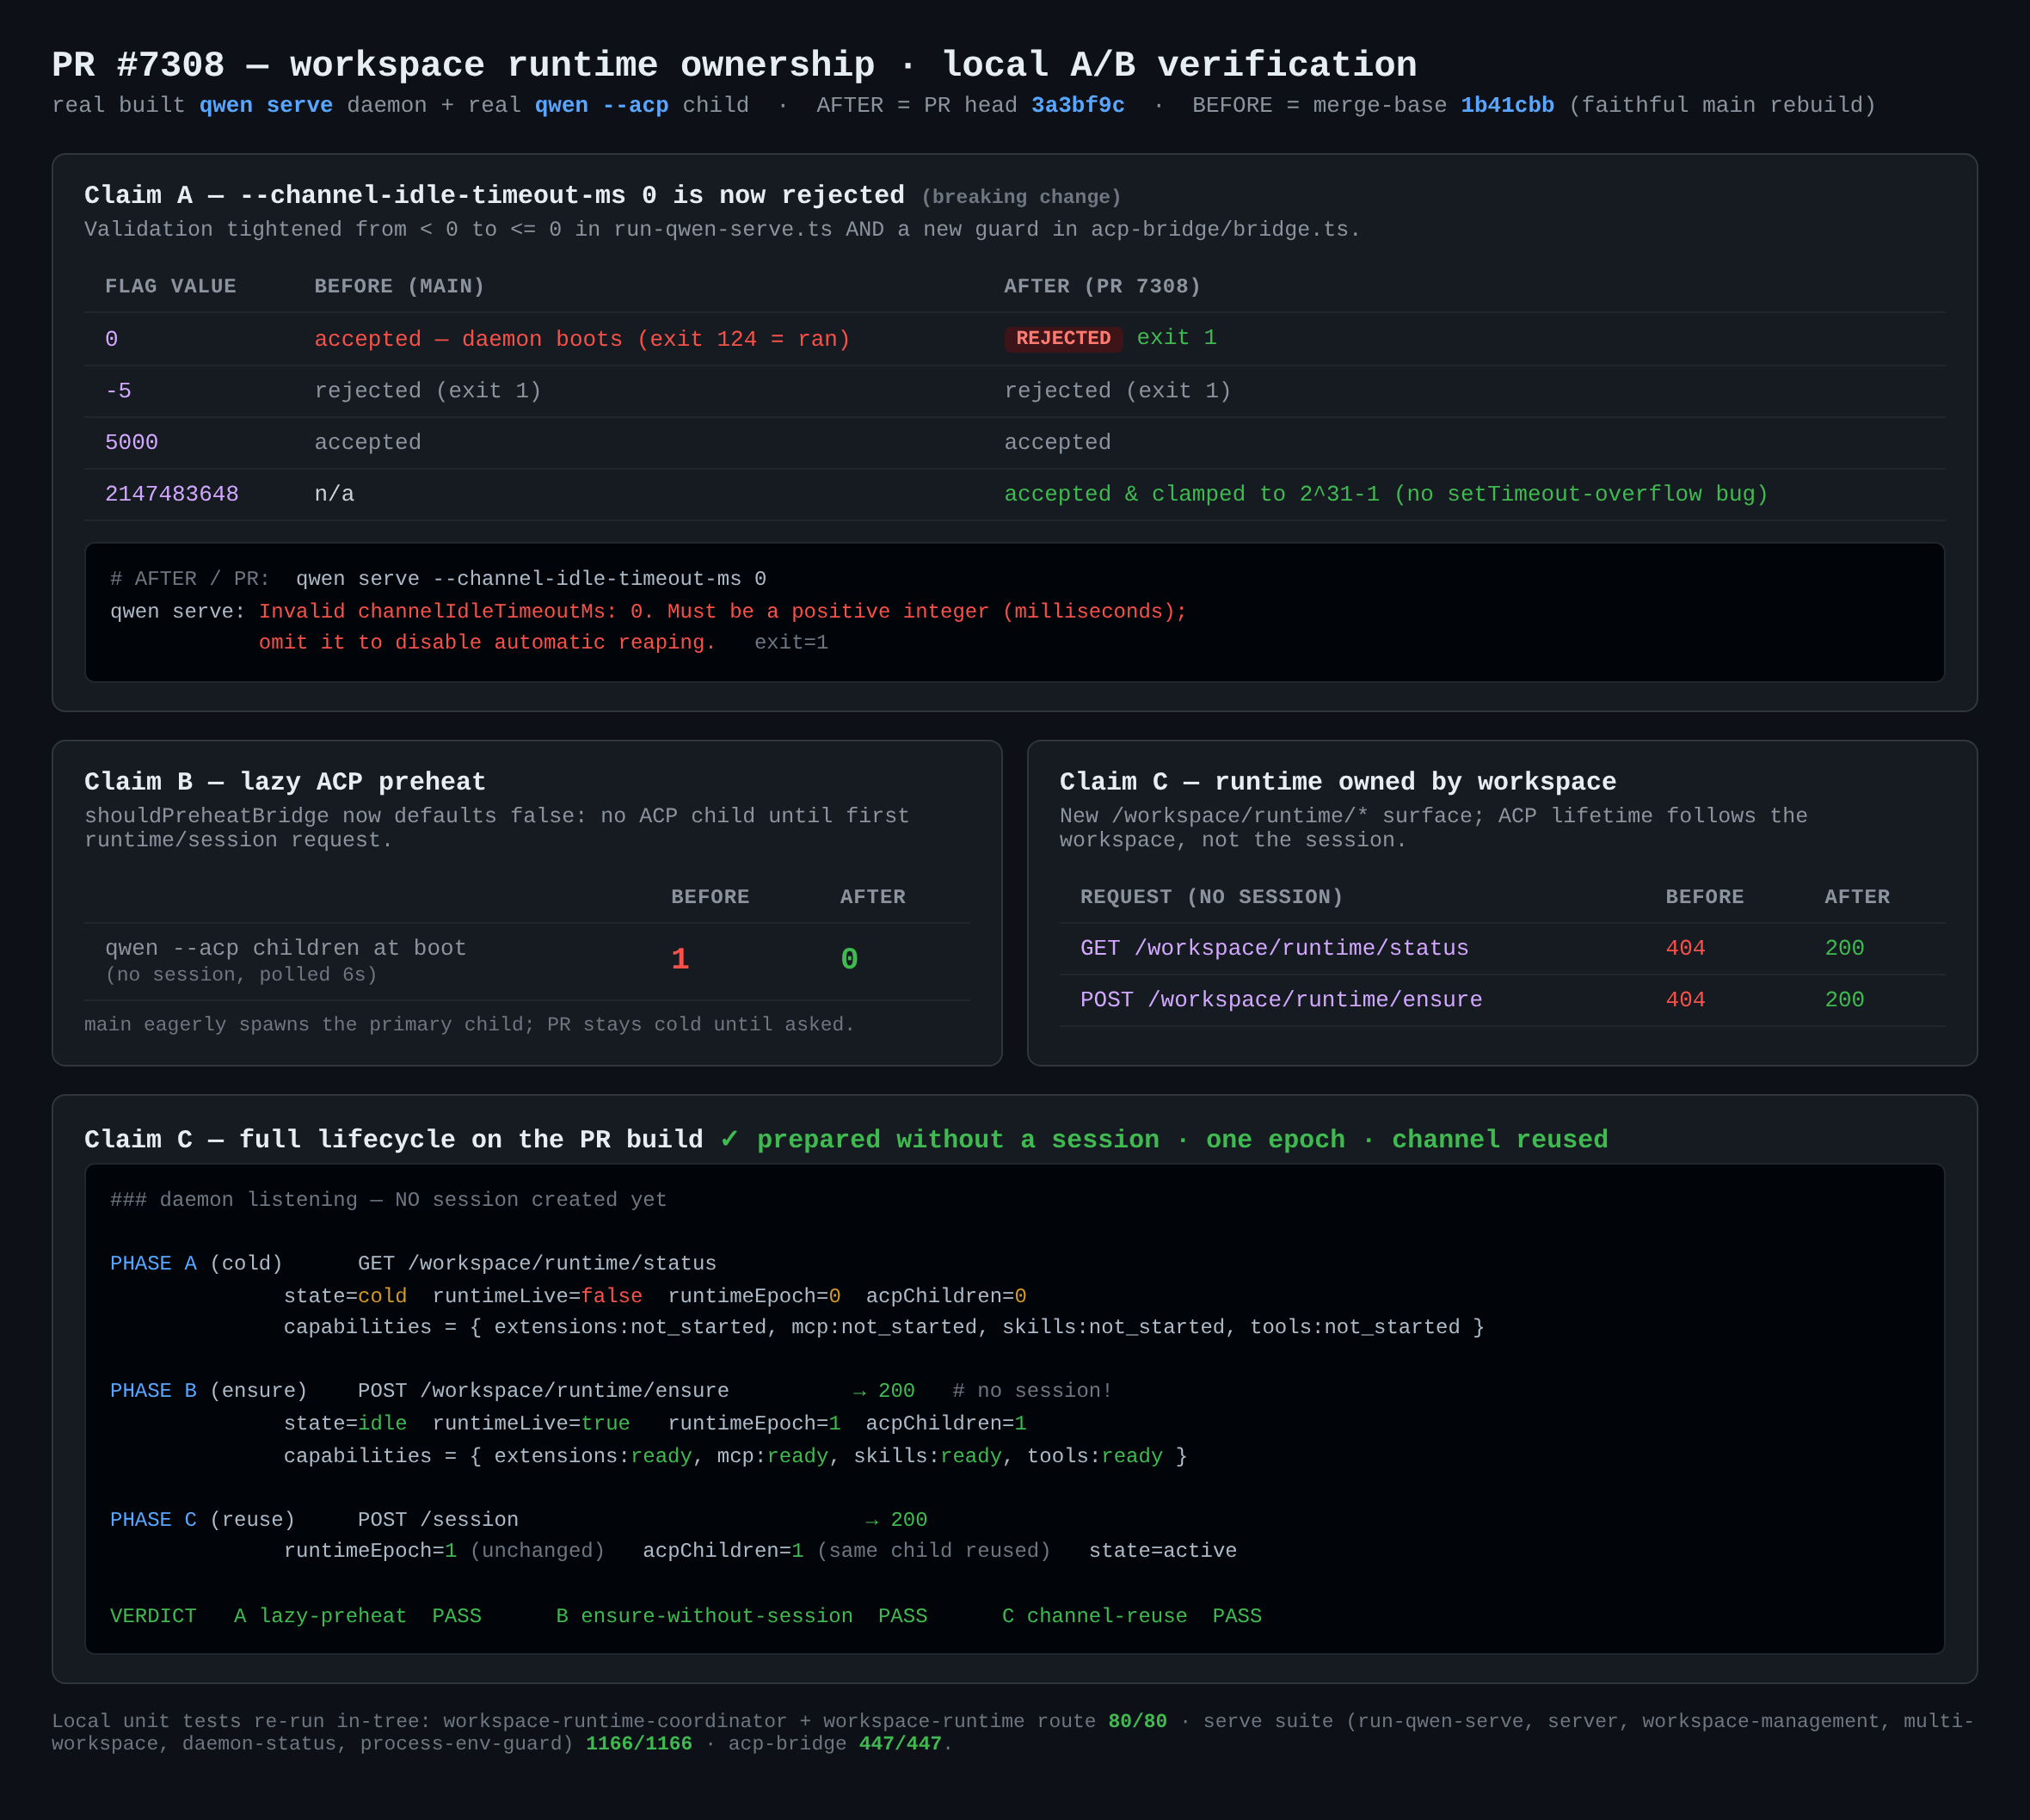Click 'Claim C — full lifecycle on the PR build' heading
Screen dimensions: 2030x1820
(393, 1140)
